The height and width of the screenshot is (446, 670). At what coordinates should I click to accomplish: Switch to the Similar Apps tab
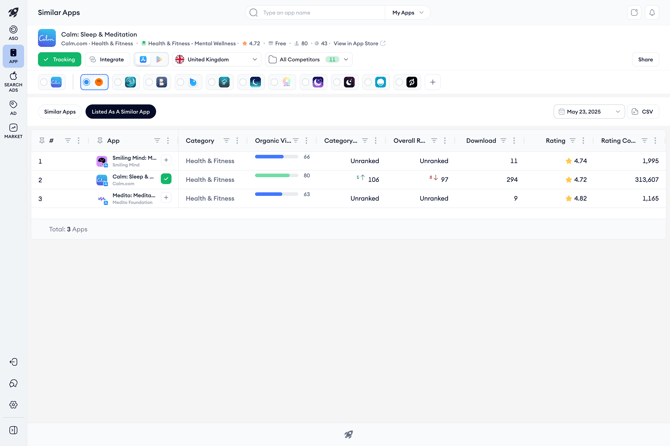[60, 112]
